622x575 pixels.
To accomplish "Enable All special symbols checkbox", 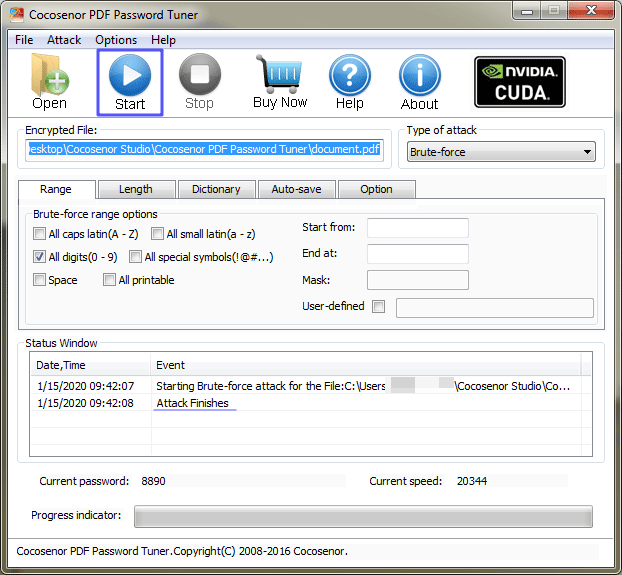I will click(135, 257).
